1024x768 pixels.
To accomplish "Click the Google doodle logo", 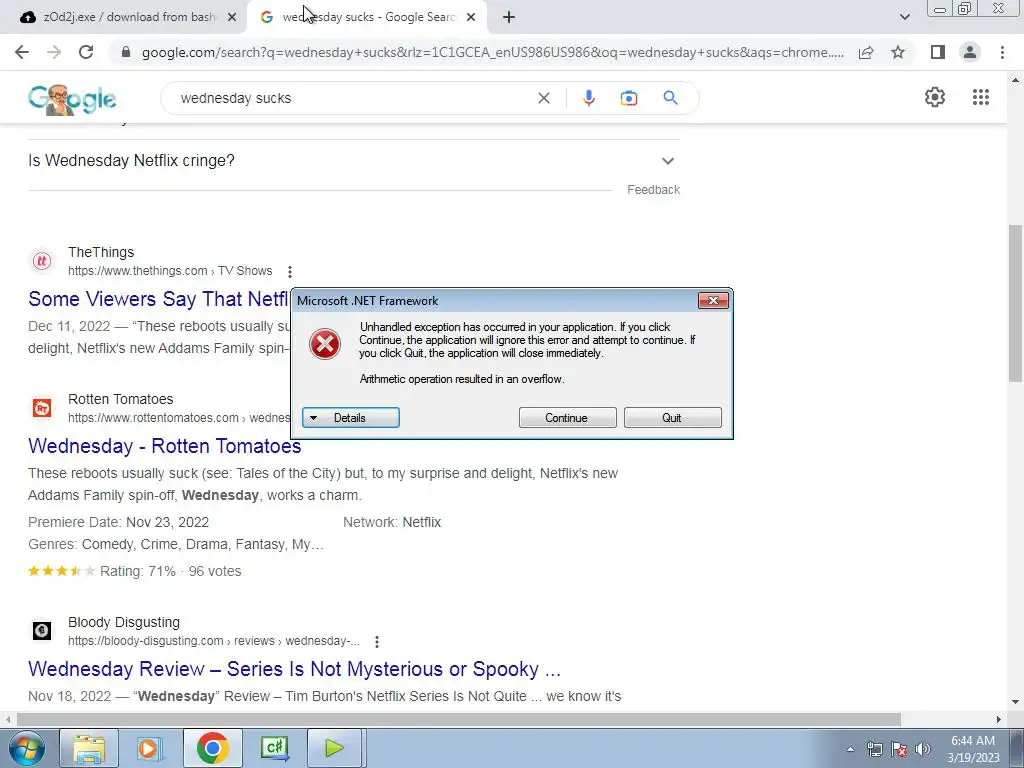I will tap(72, 99).
